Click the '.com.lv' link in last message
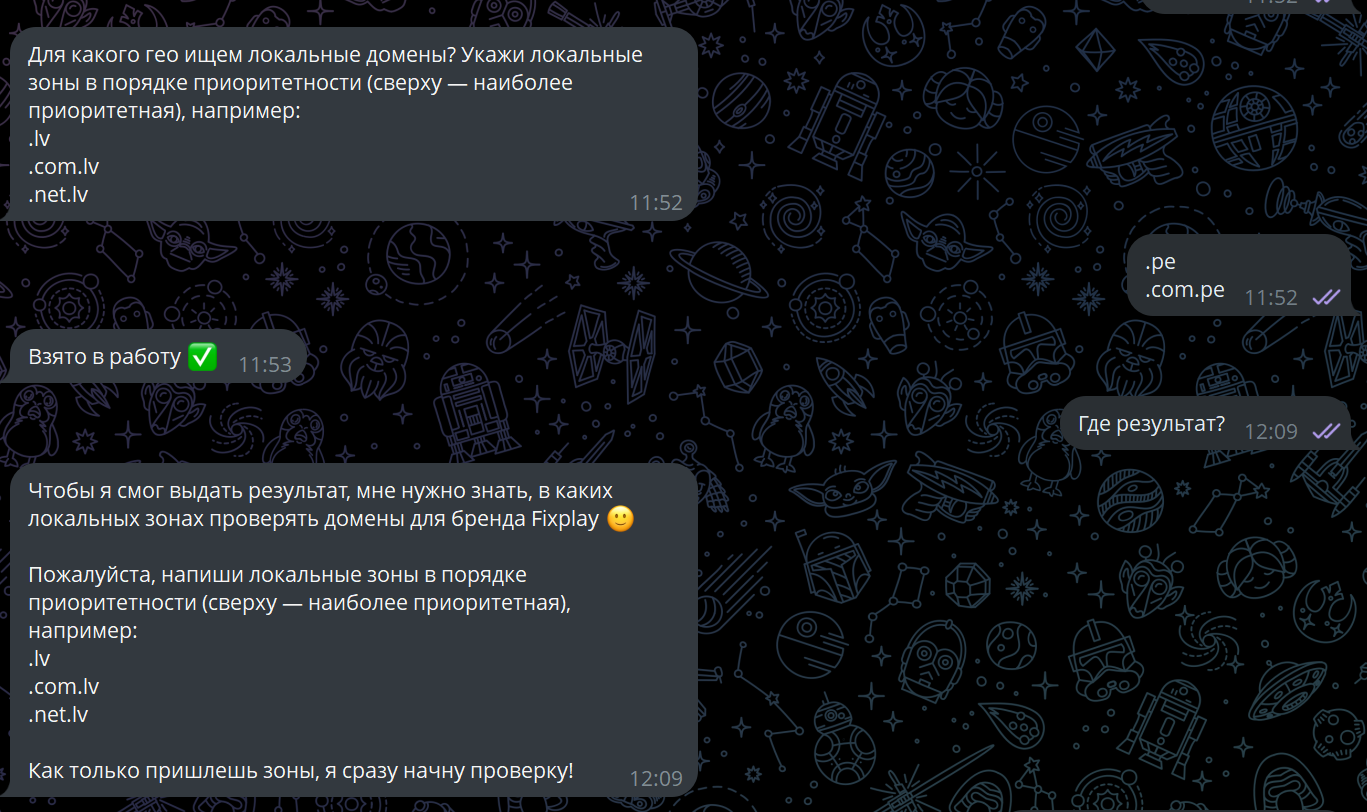 point(64,687)
